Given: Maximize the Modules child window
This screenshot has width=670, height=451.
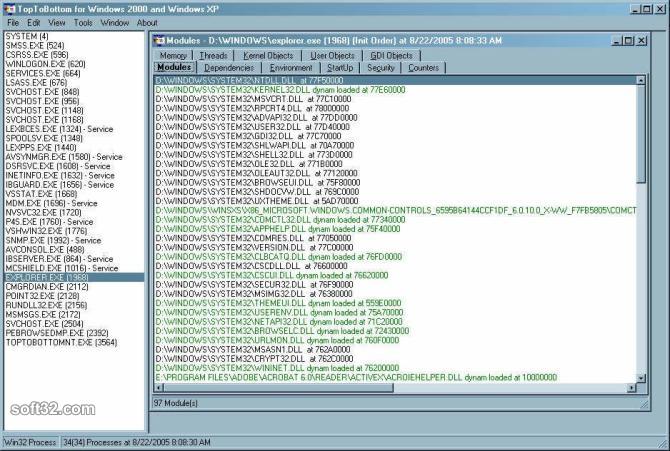Looking at the screenshot, I should pyautogui.click(x=628, y=41).
